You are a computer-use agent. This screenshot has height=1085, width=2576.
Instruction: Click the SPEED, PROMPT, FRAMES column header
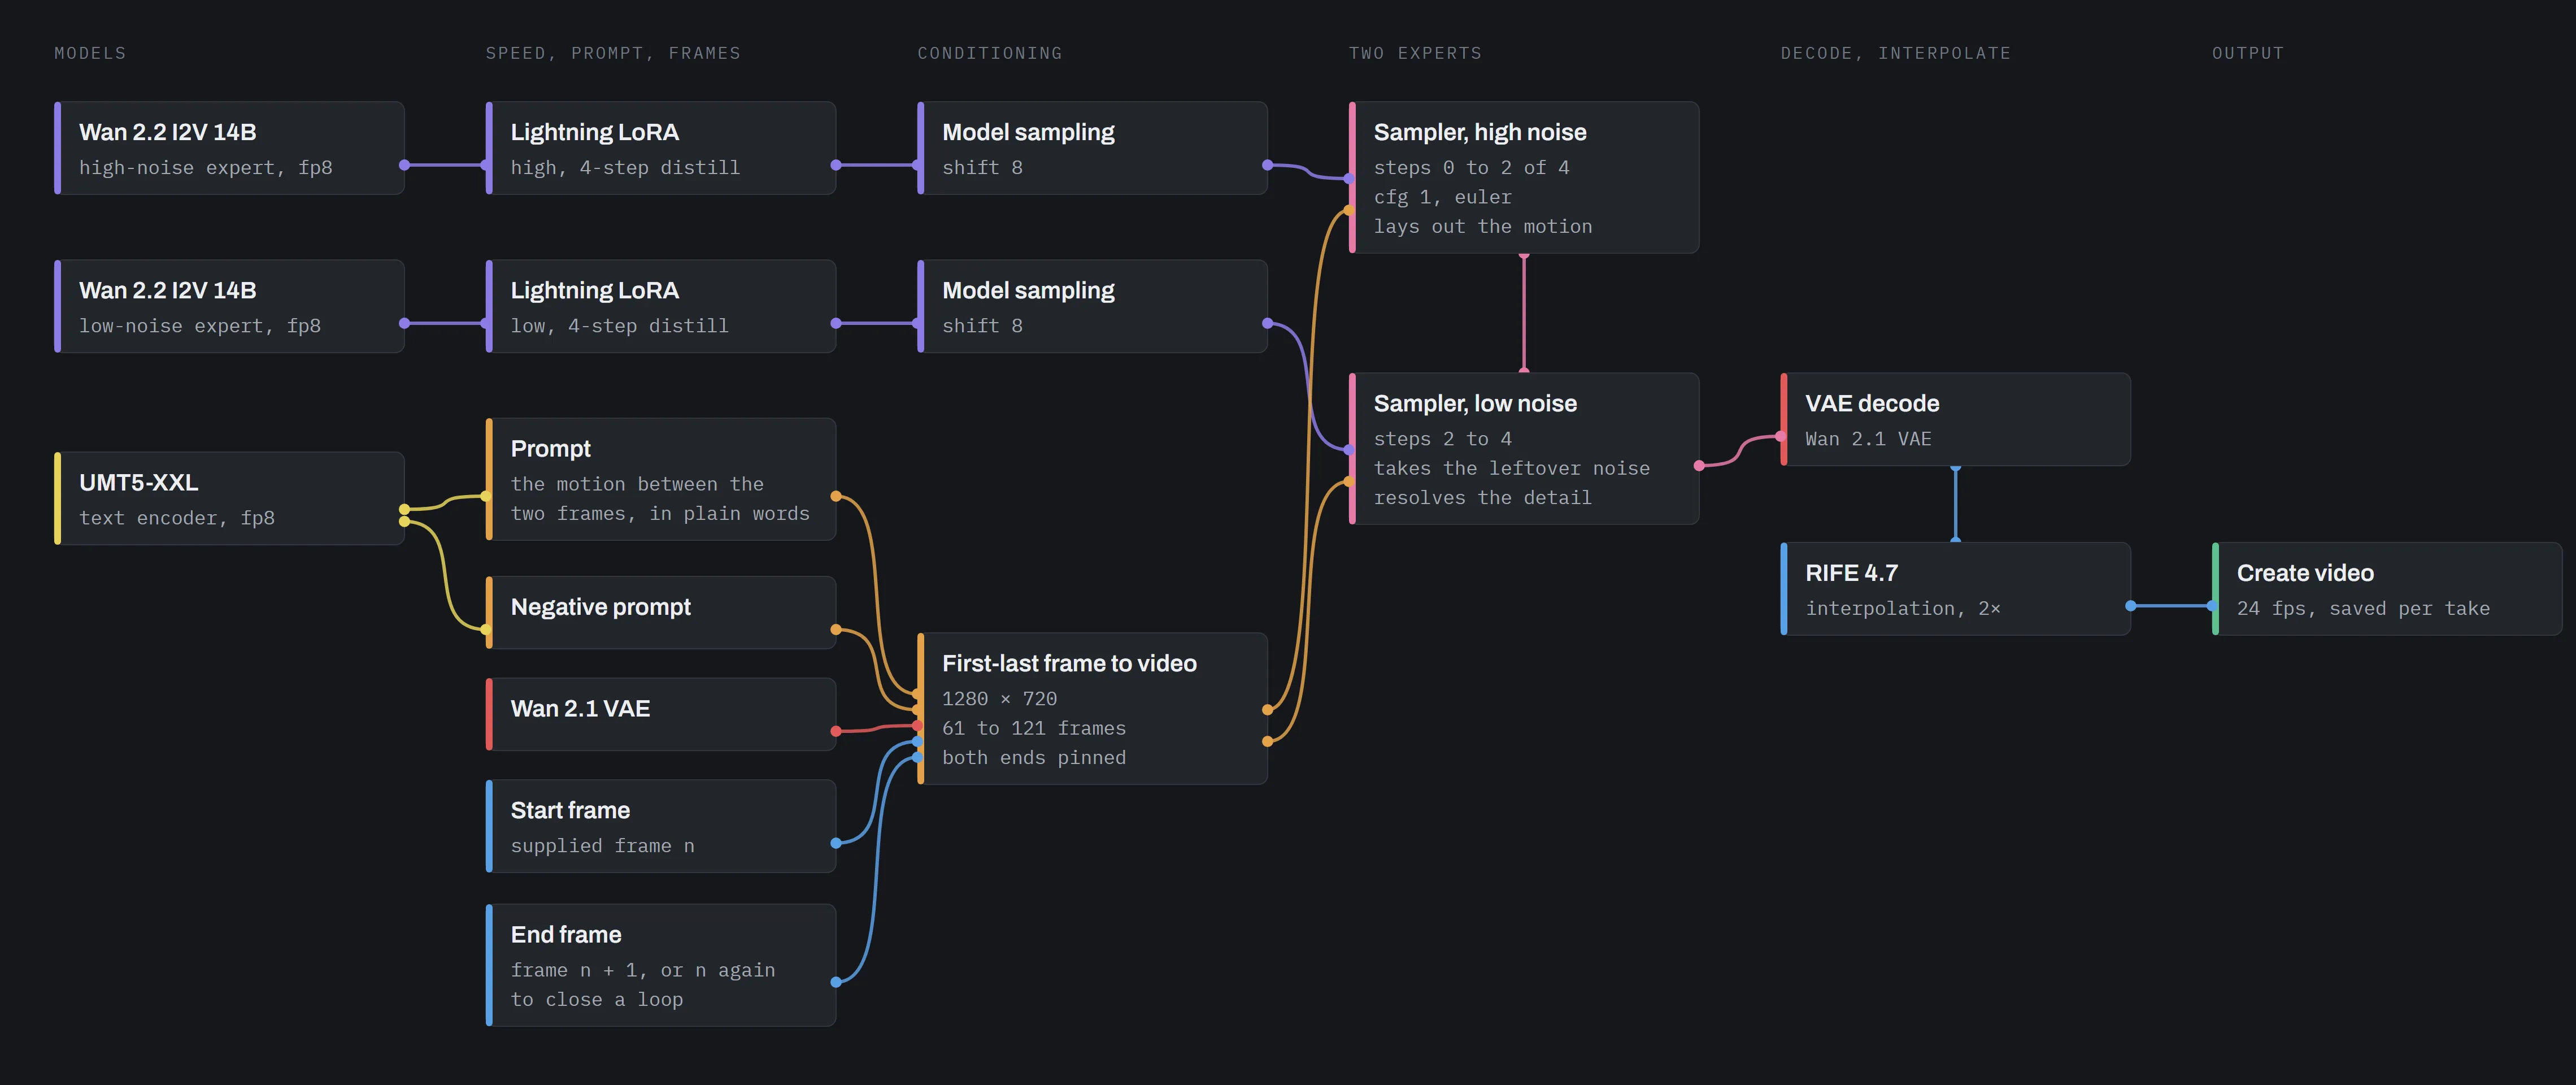[x=613, y=53]
